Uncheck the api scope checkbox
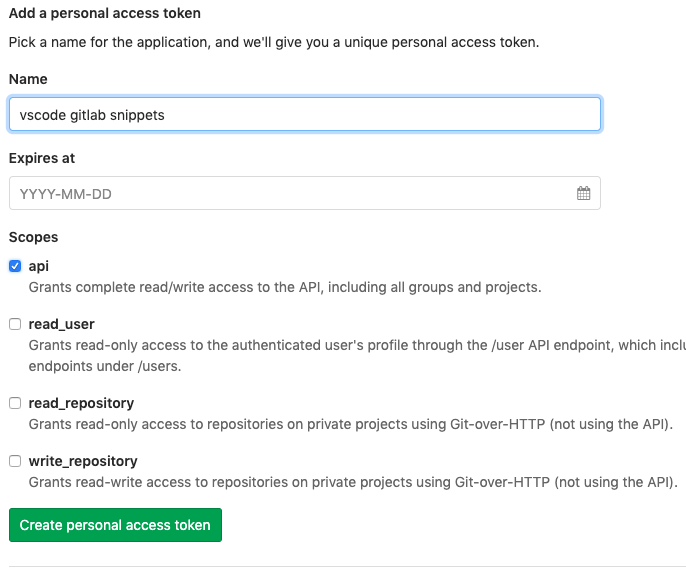 [15, 266]
